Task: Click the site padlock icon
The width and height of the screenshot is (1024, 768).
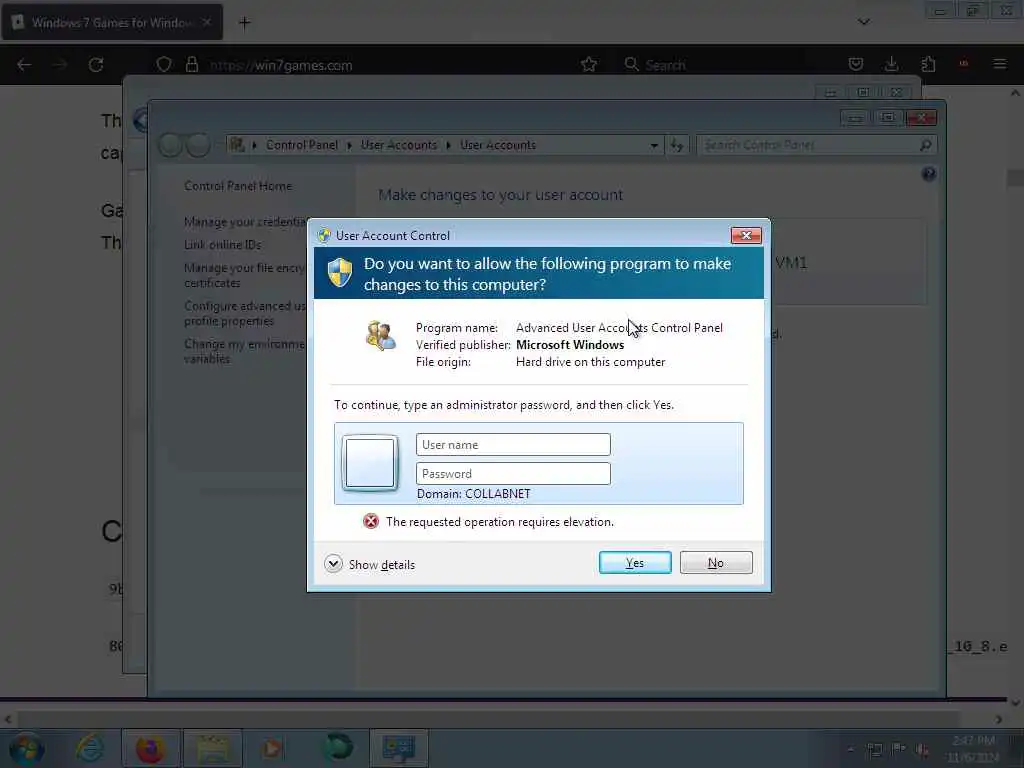Action: click(191, 65)
